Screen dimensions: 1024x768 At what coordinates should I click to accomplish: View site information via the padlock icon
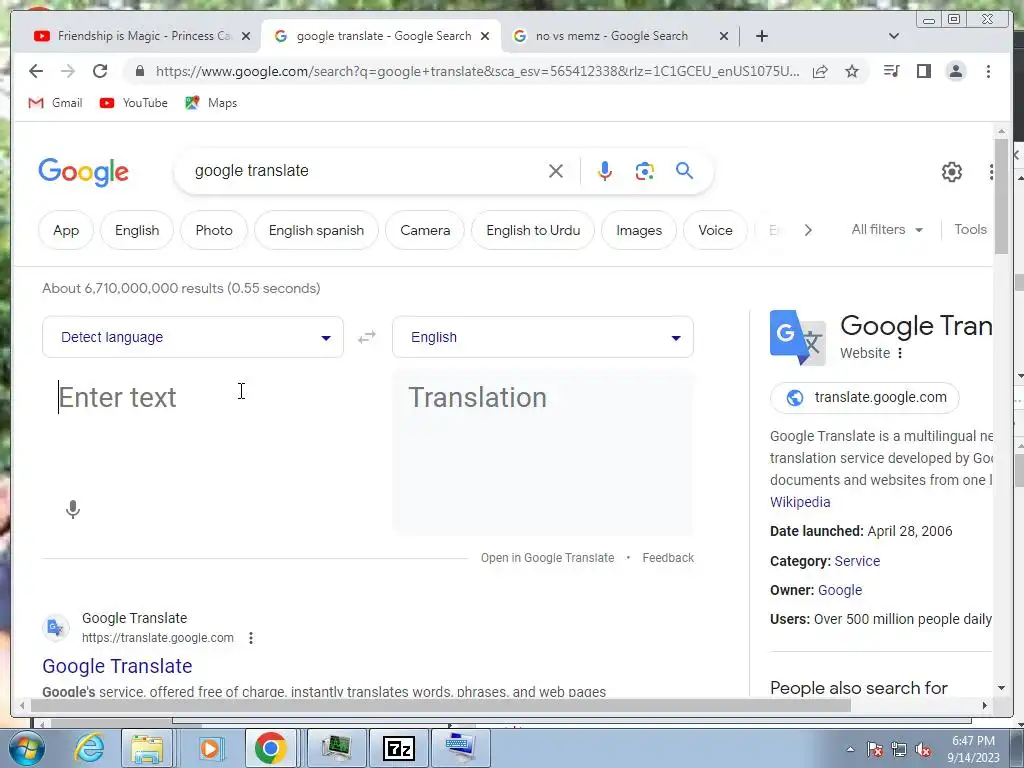point(139,71)
